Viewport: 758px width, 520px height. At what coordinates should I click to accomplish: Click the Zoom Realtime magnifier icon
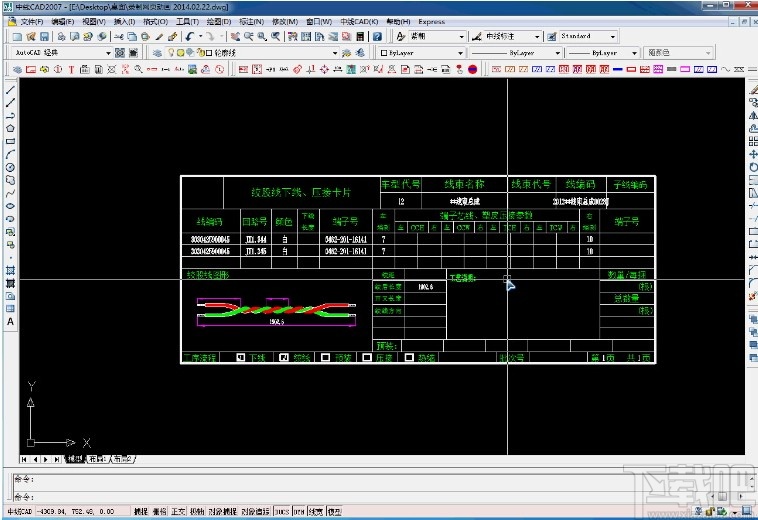(248, 37)
